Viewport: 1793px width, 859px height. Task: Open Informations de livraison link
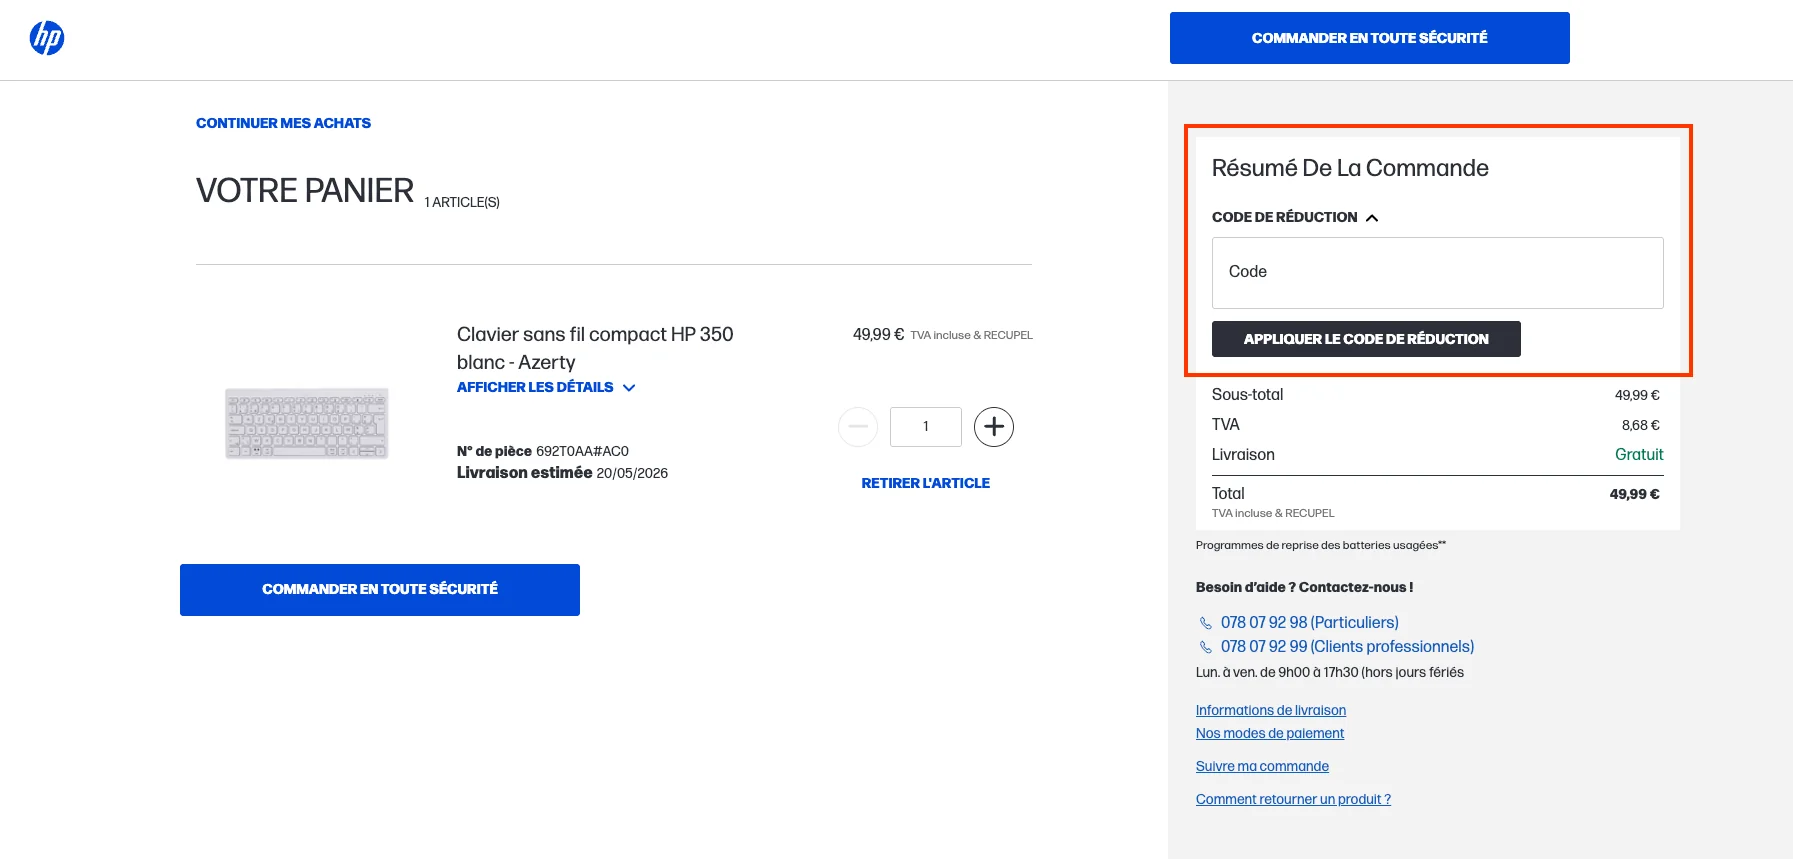tap(1271, 710)
